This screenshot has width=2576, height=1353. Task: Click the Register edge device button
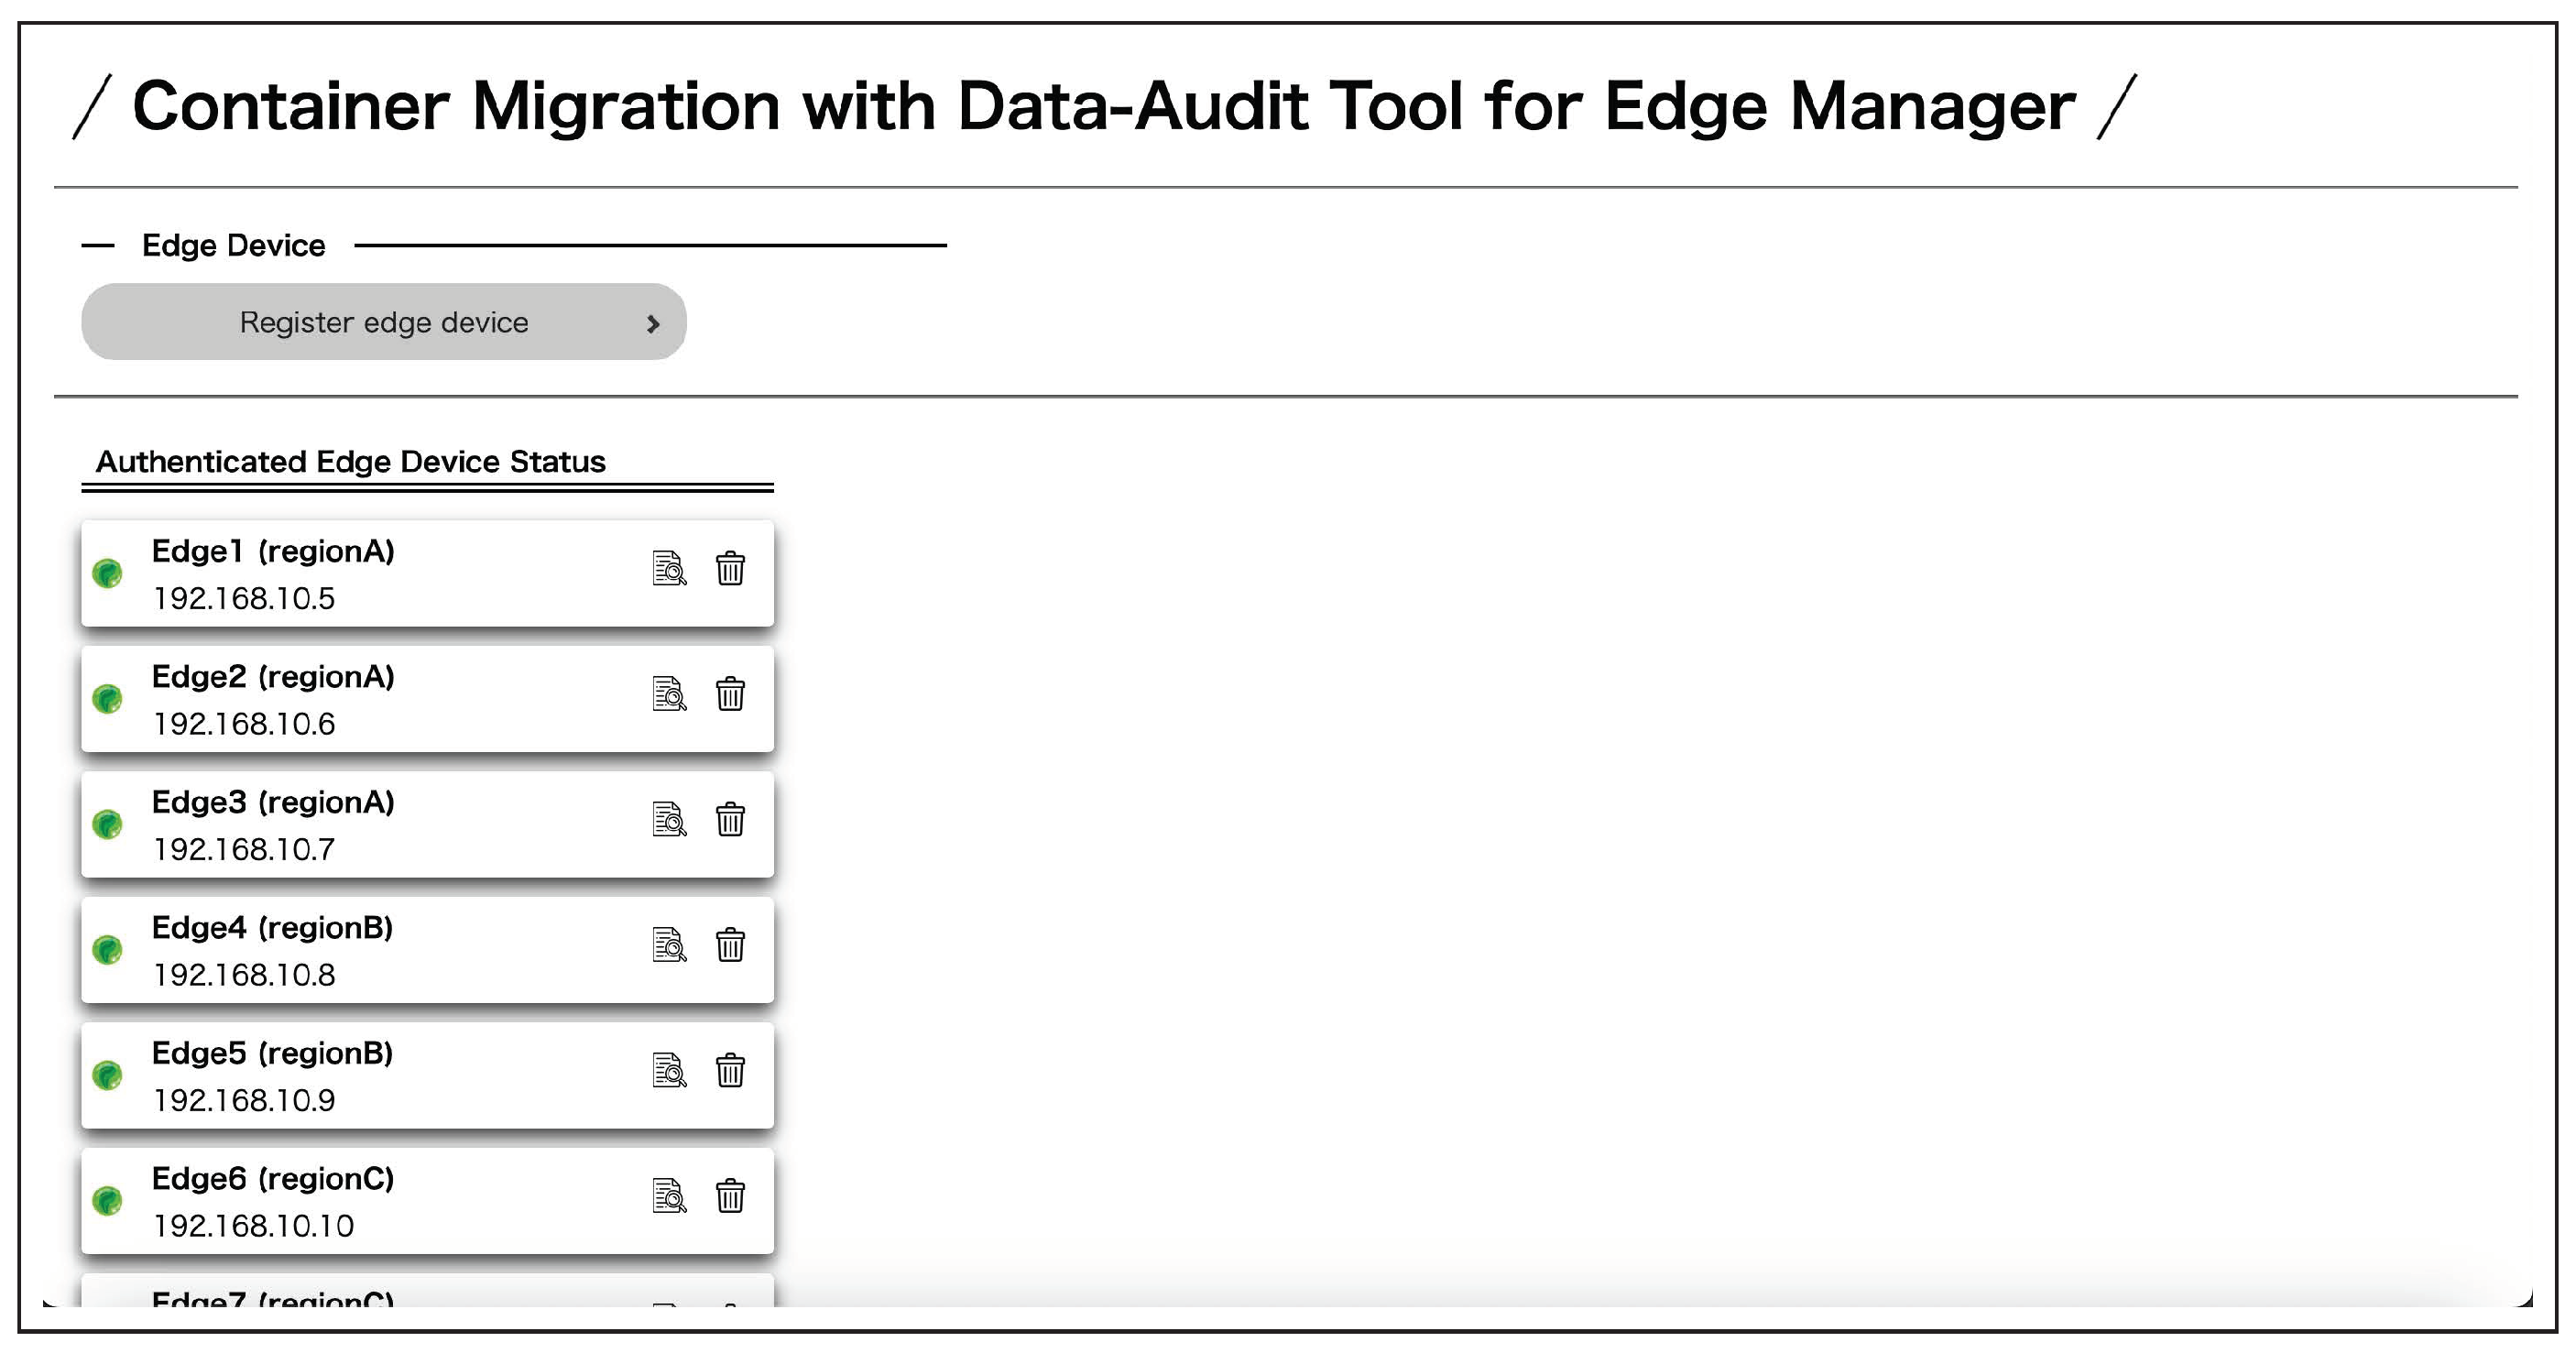(x=383, y=322)
